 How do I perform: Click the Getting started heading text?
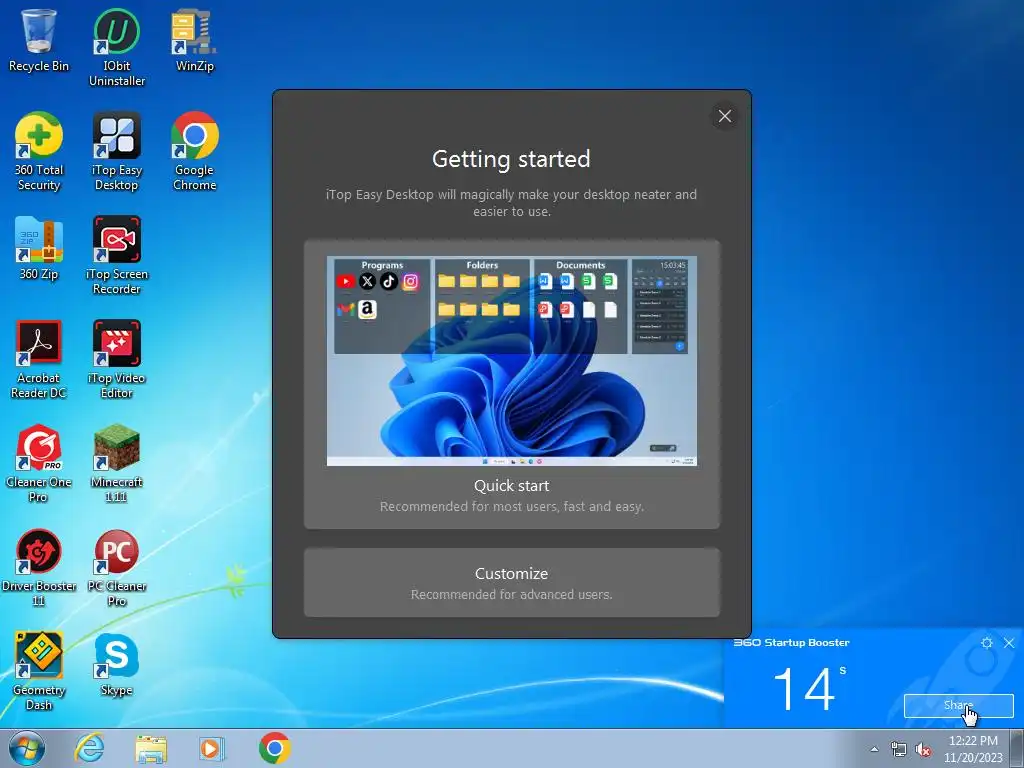(511, 159)
